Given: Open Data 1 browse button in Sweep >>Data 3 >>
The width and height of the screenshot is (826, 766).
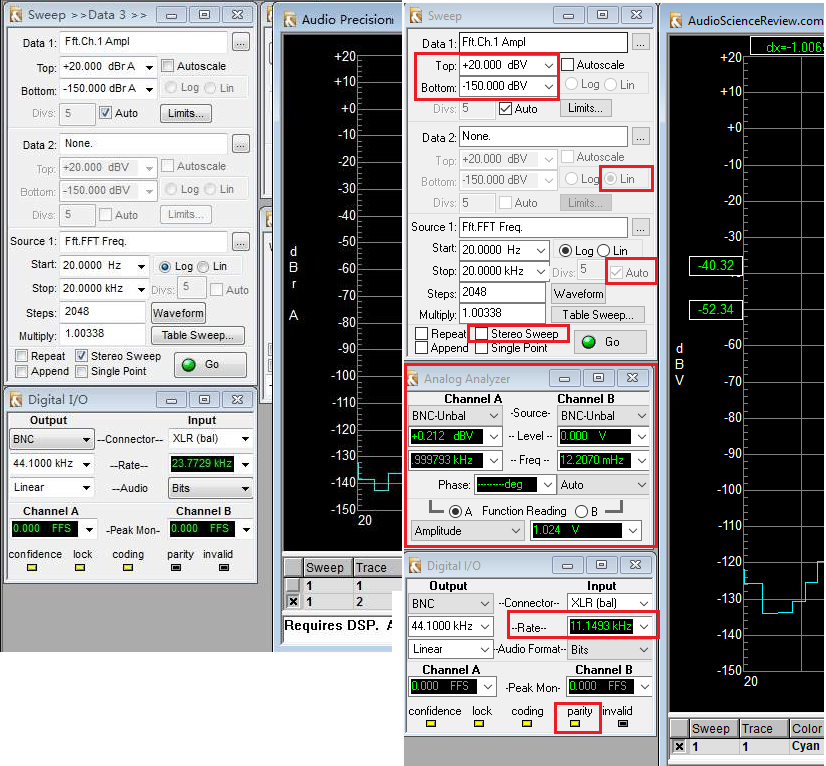Looking at the screenshot, I should pyautogui.click(x=241, y=42).
